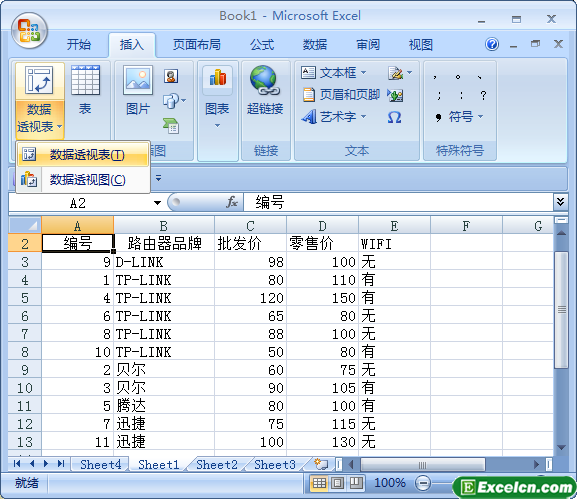Click the Insert Function fx icon

coord(232,202)
